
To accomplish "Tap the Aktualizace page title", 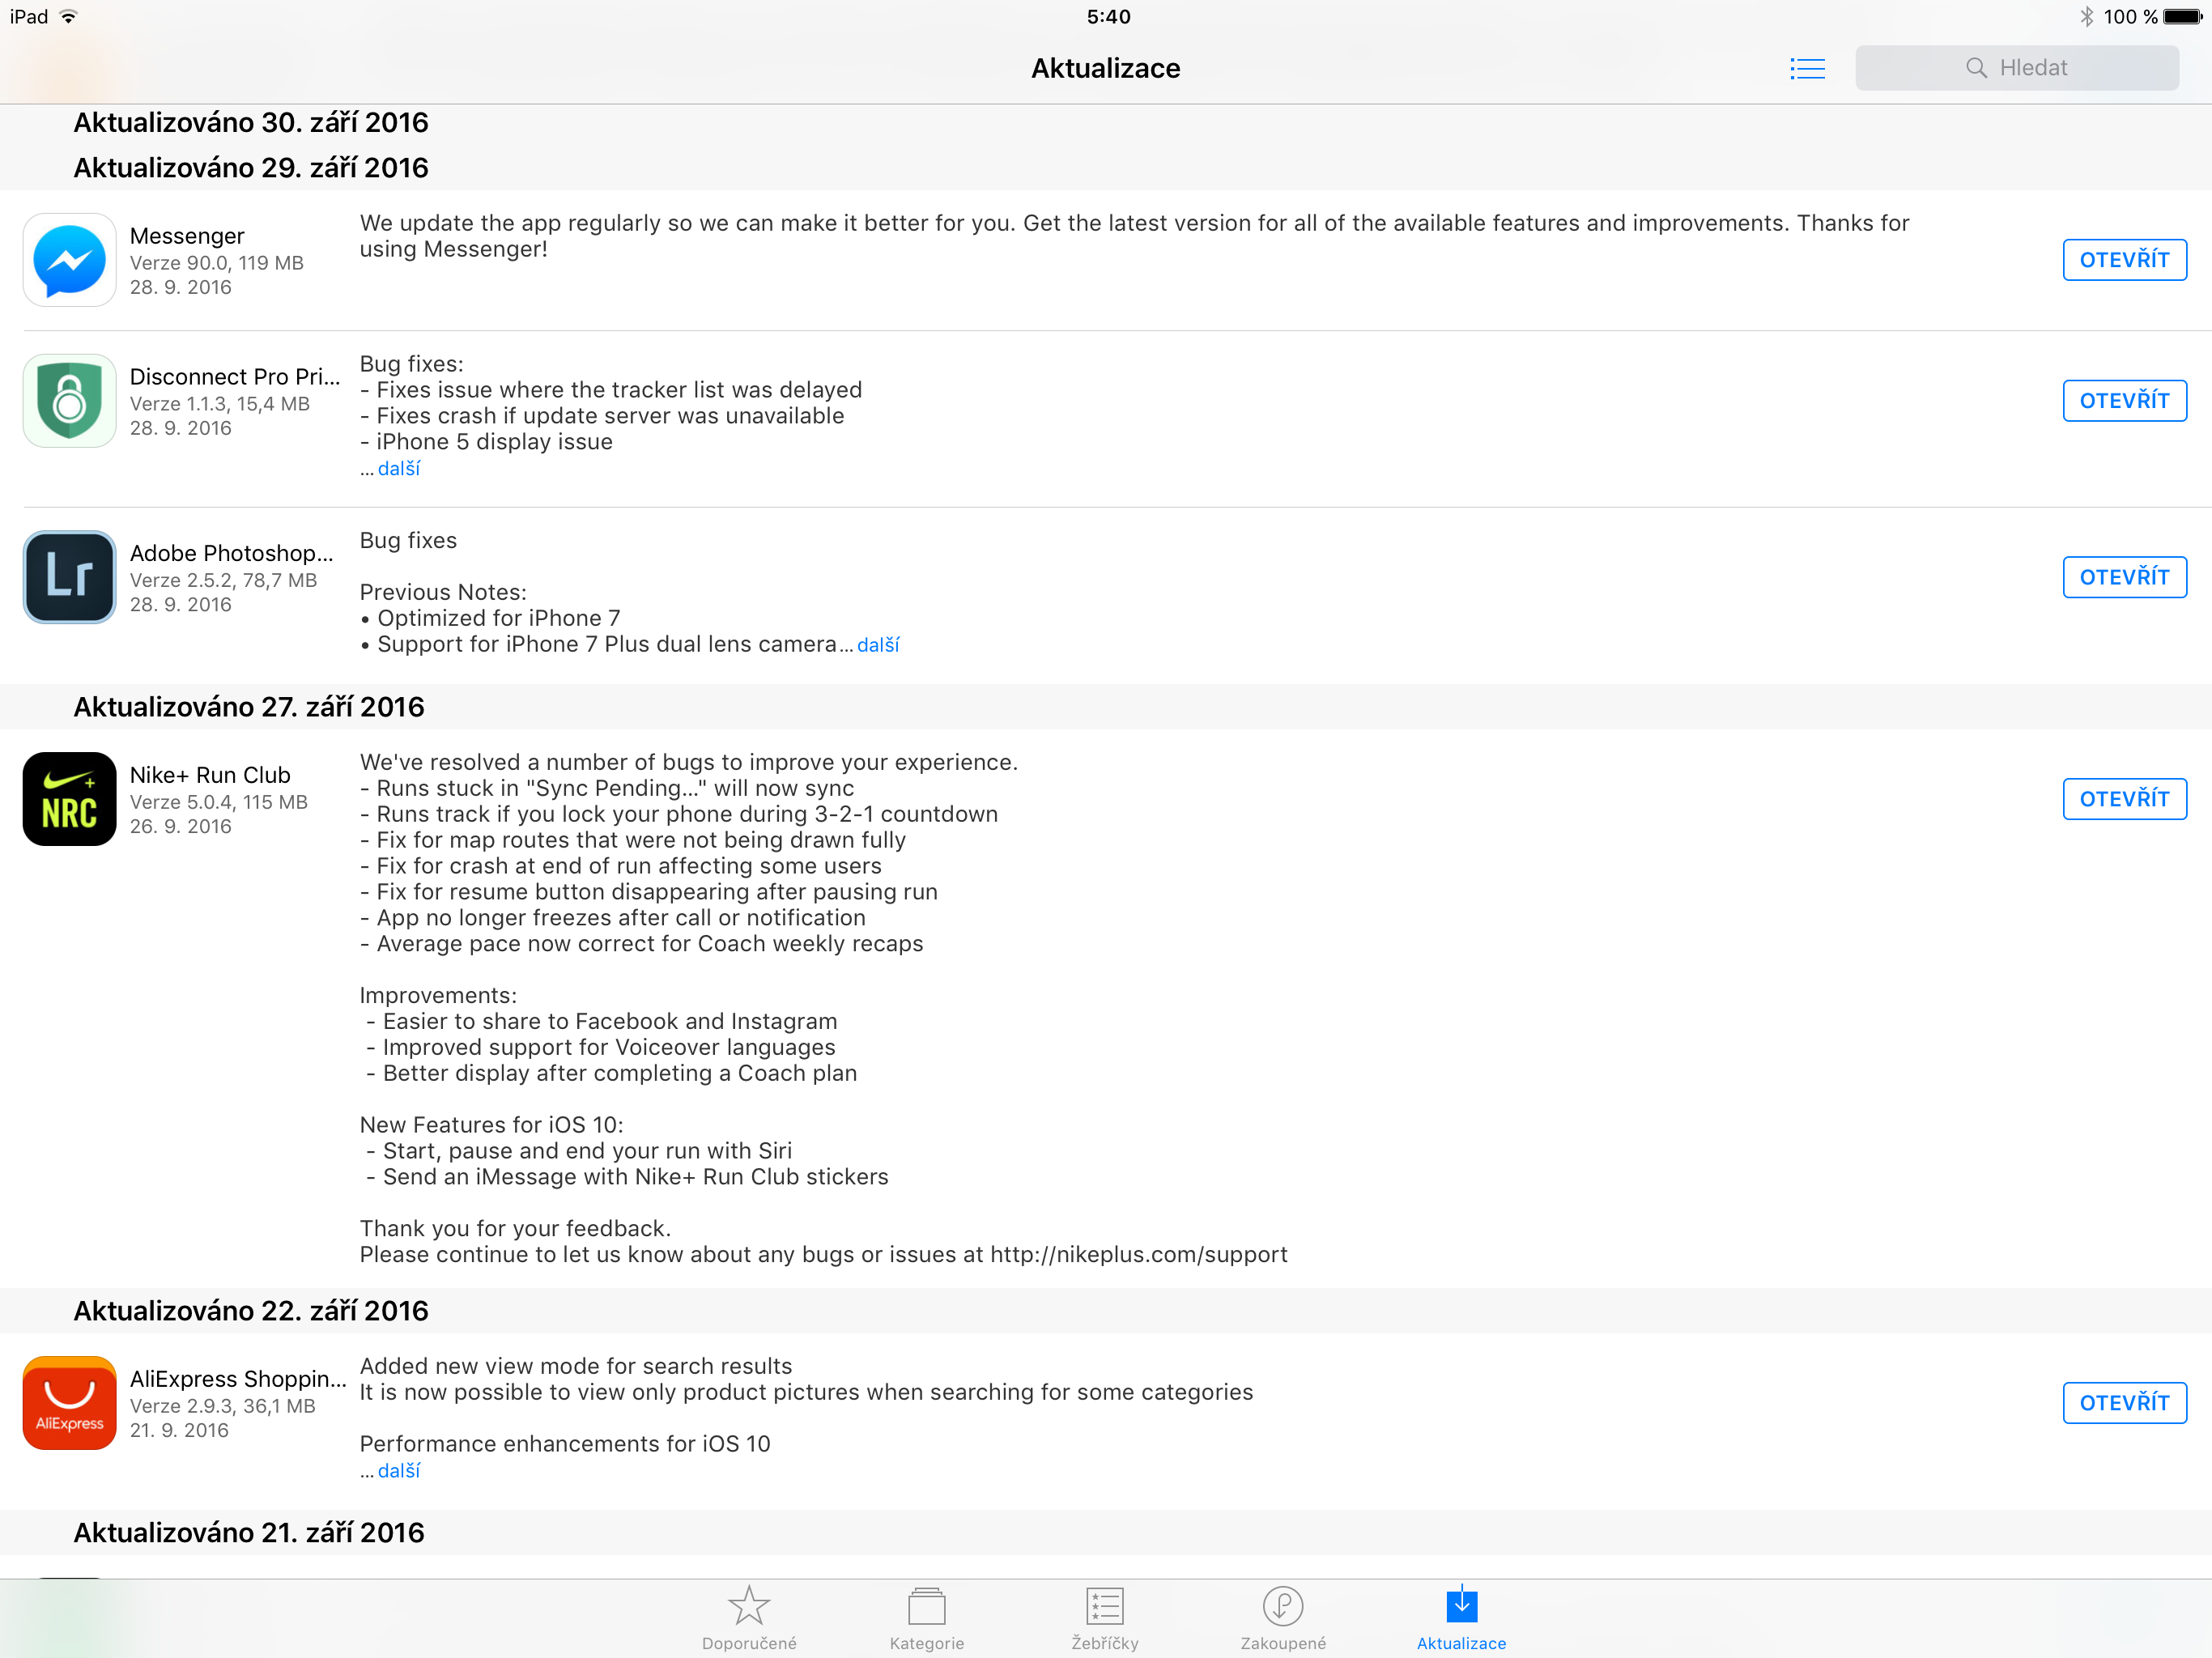I will click(x=1106, y=68).
